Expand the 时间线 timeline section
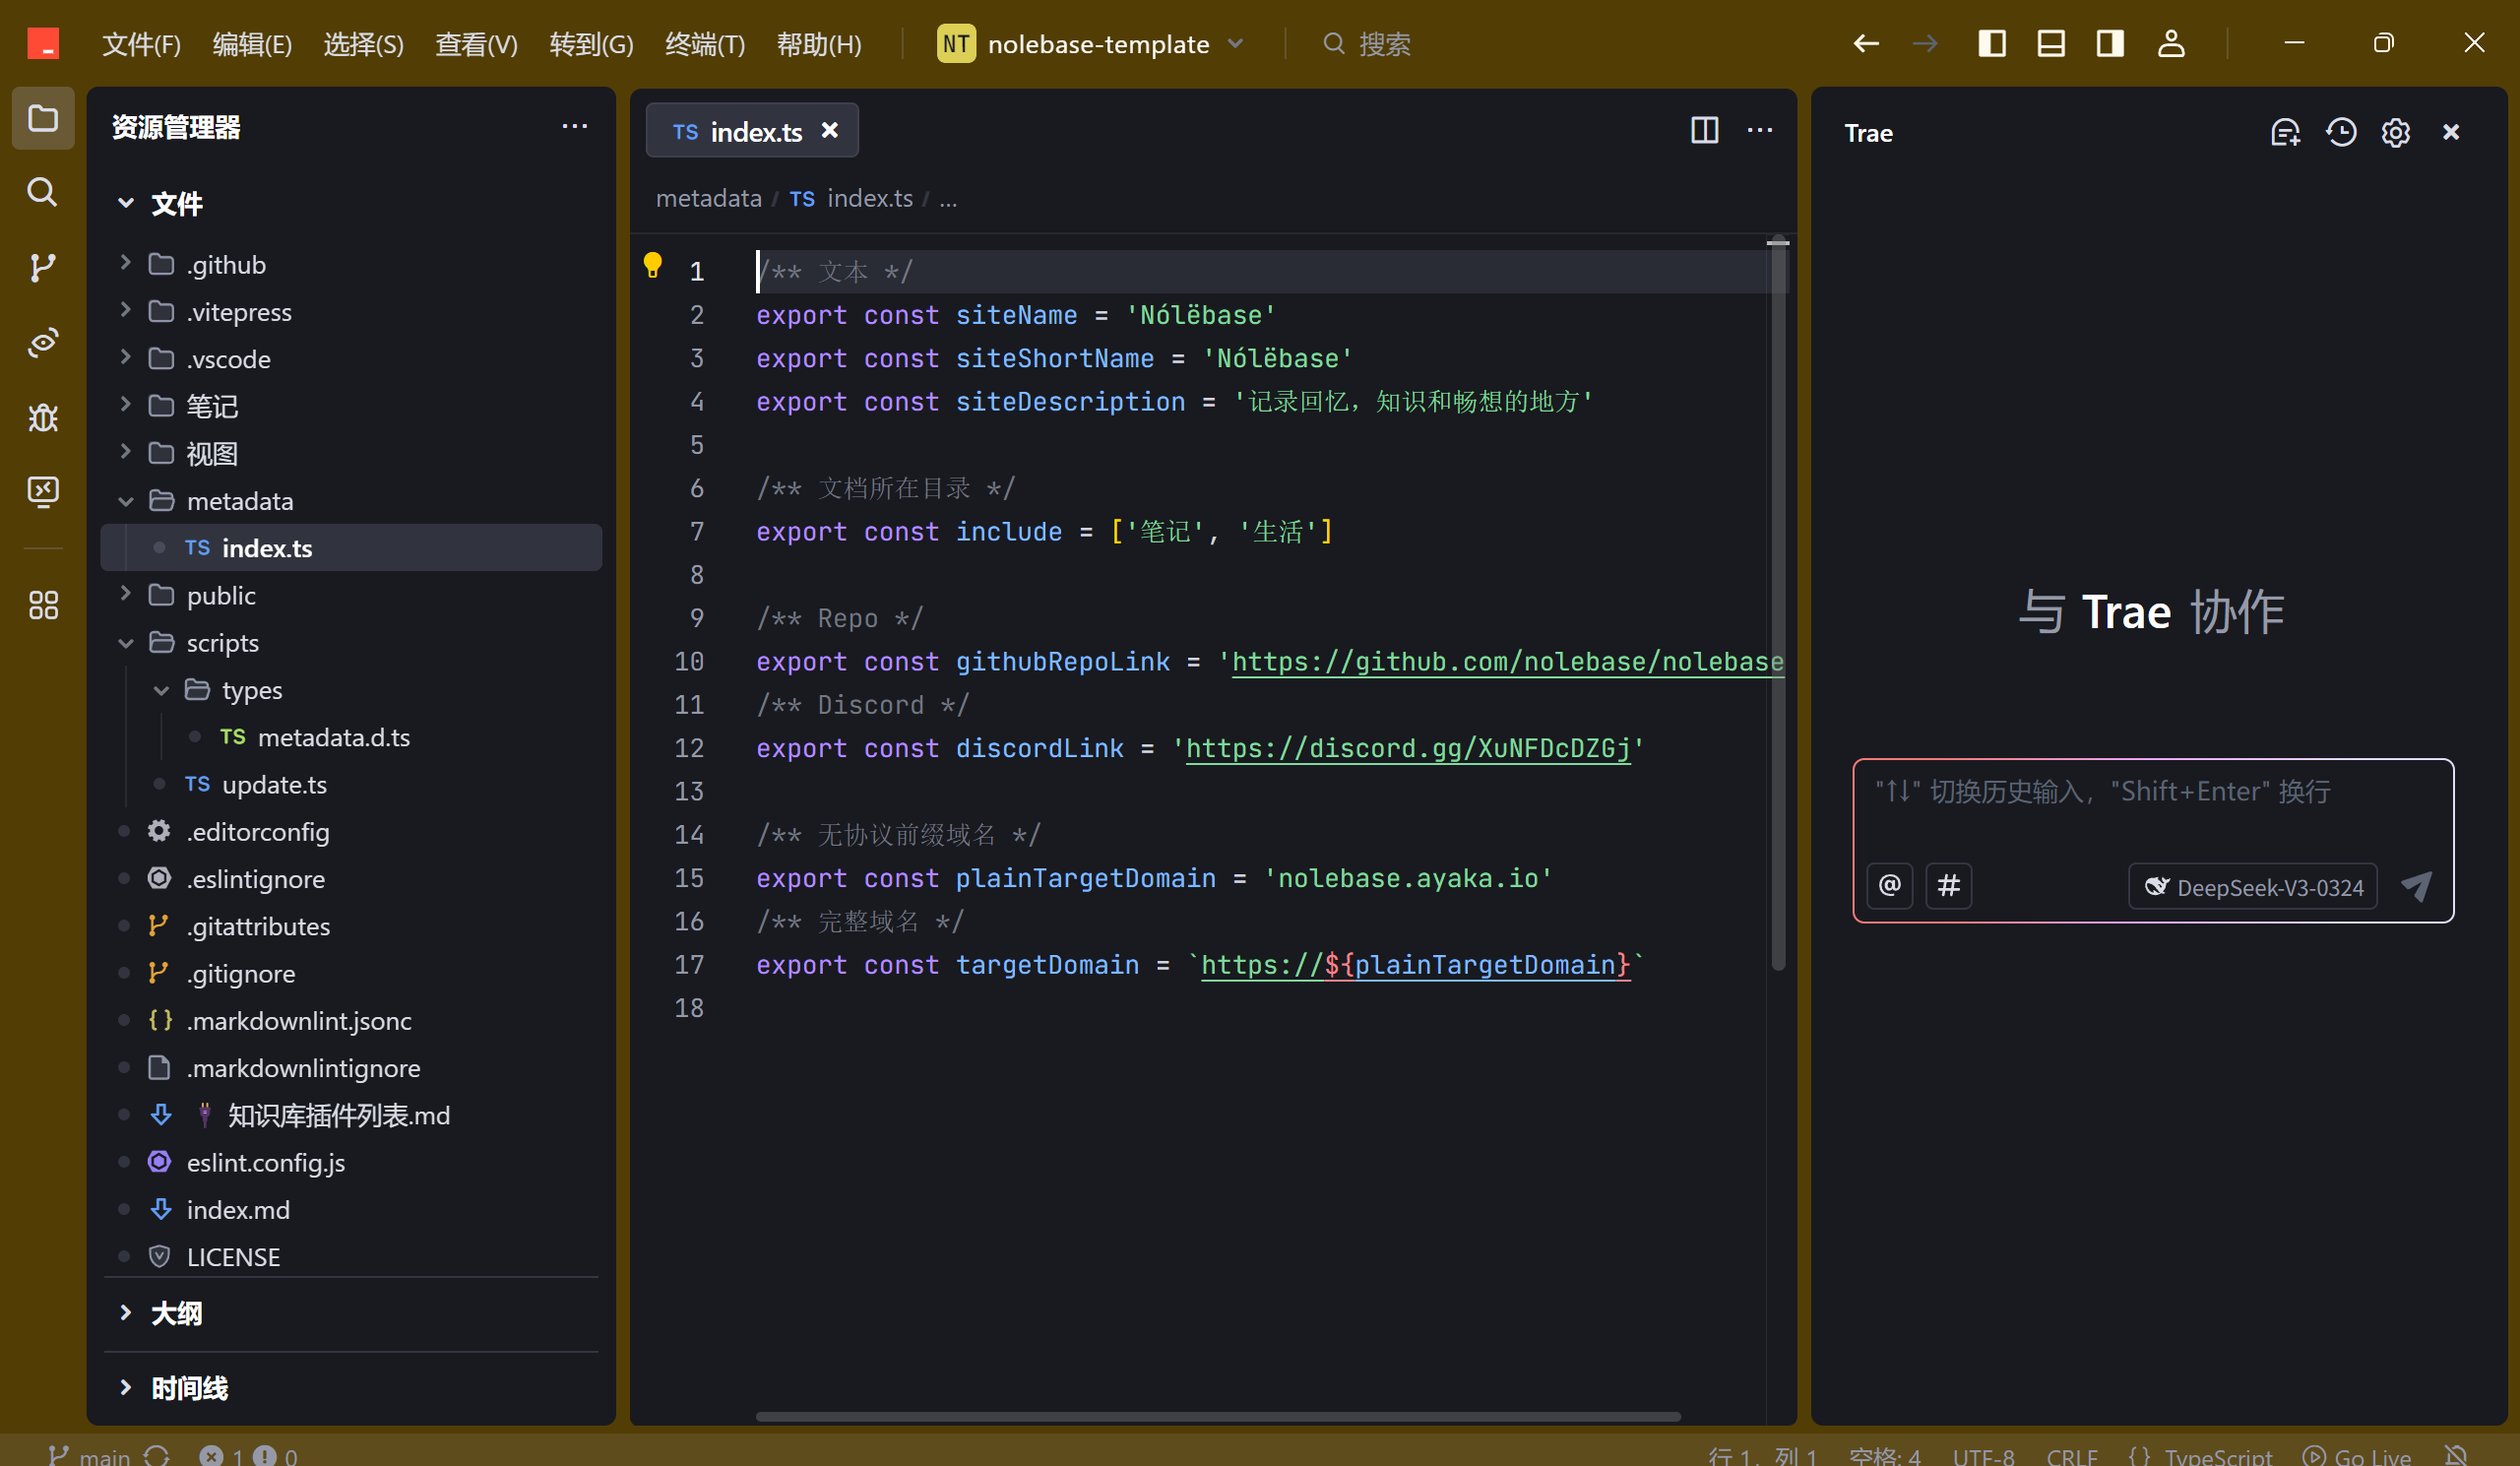Viewport: 2520px width, 1466px height. [125, 1387]
